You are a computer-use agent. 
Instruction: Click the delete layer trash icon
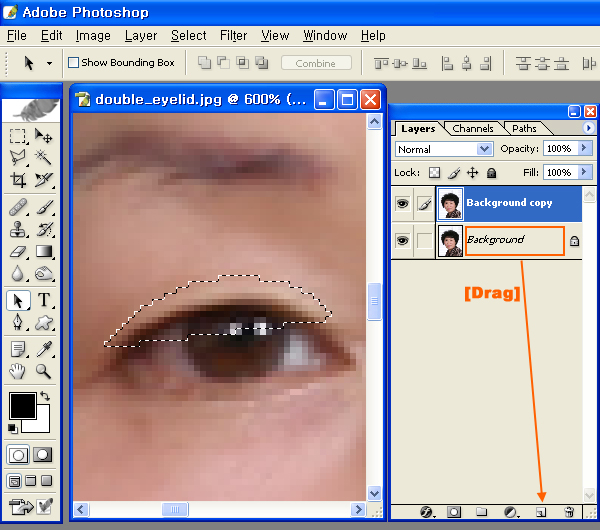coord(569,512)
